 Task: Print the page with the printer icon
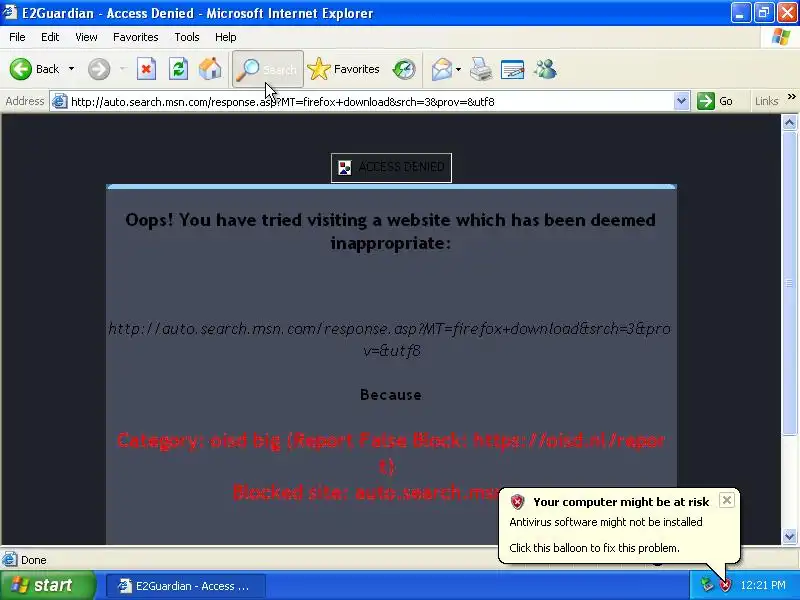(x=481, y=69)
